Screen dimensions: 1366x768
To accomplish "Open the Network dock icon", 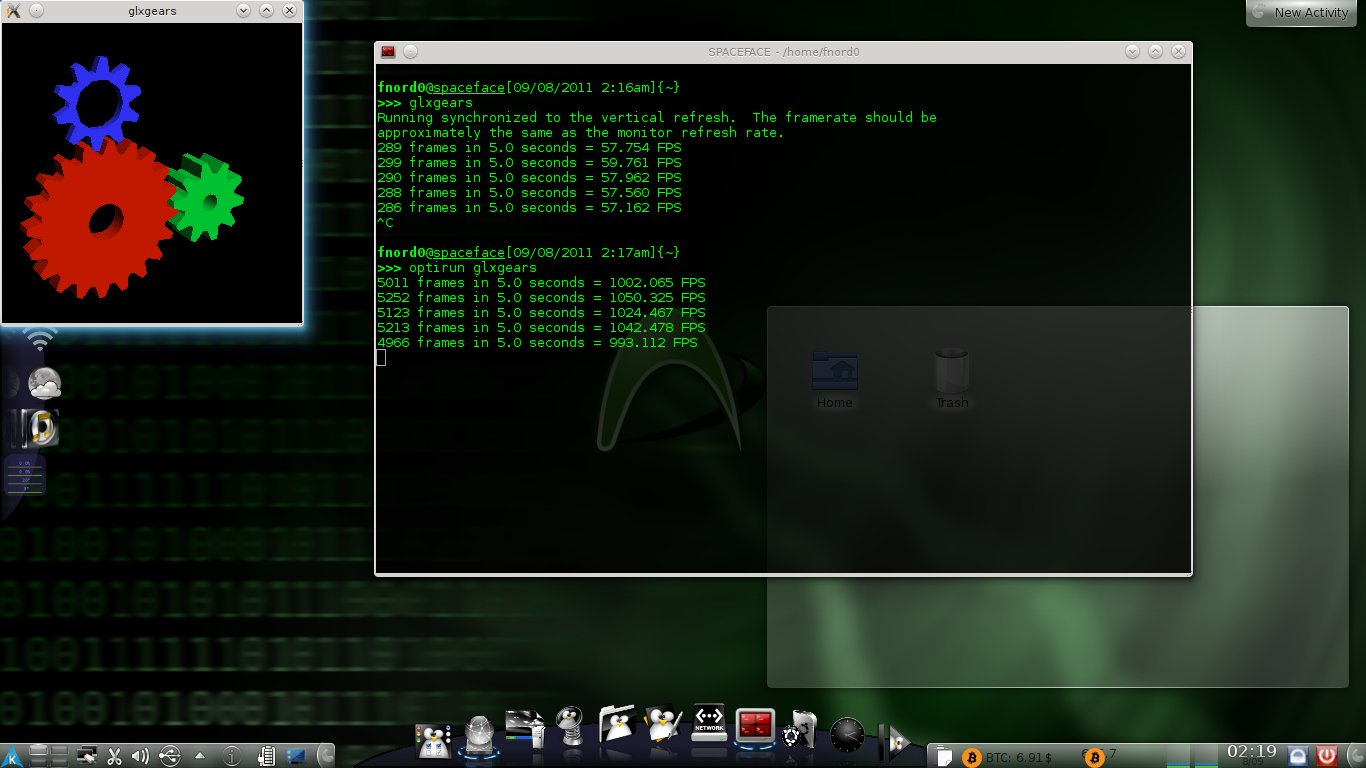I will [x=709, y=722].
